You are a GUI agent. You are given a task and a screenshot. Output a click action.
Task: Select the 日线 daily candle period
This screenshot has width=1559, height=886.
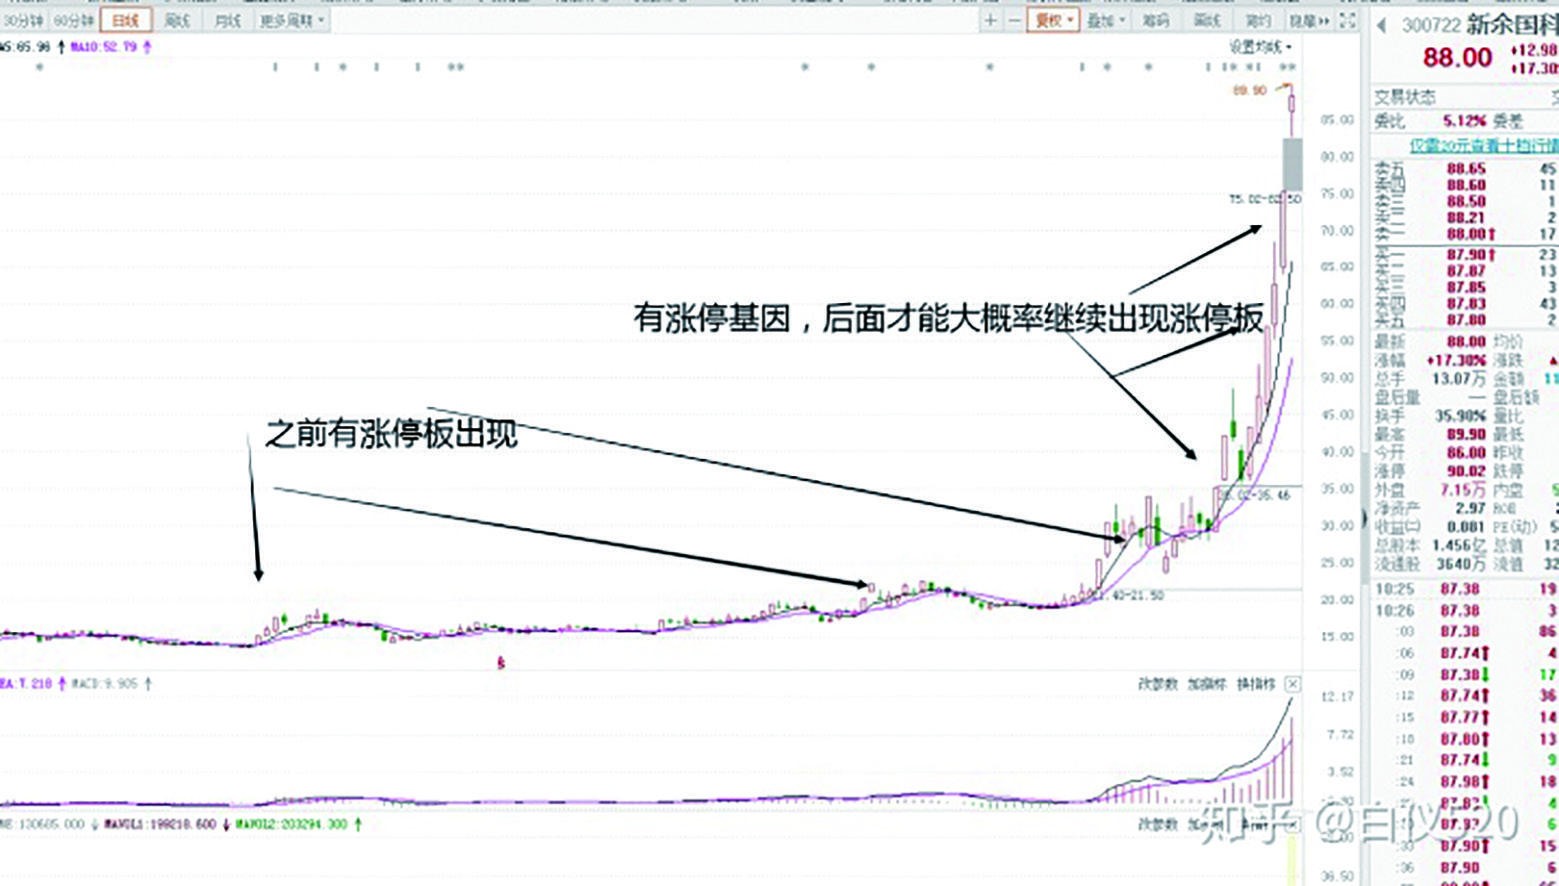(126, 19)
